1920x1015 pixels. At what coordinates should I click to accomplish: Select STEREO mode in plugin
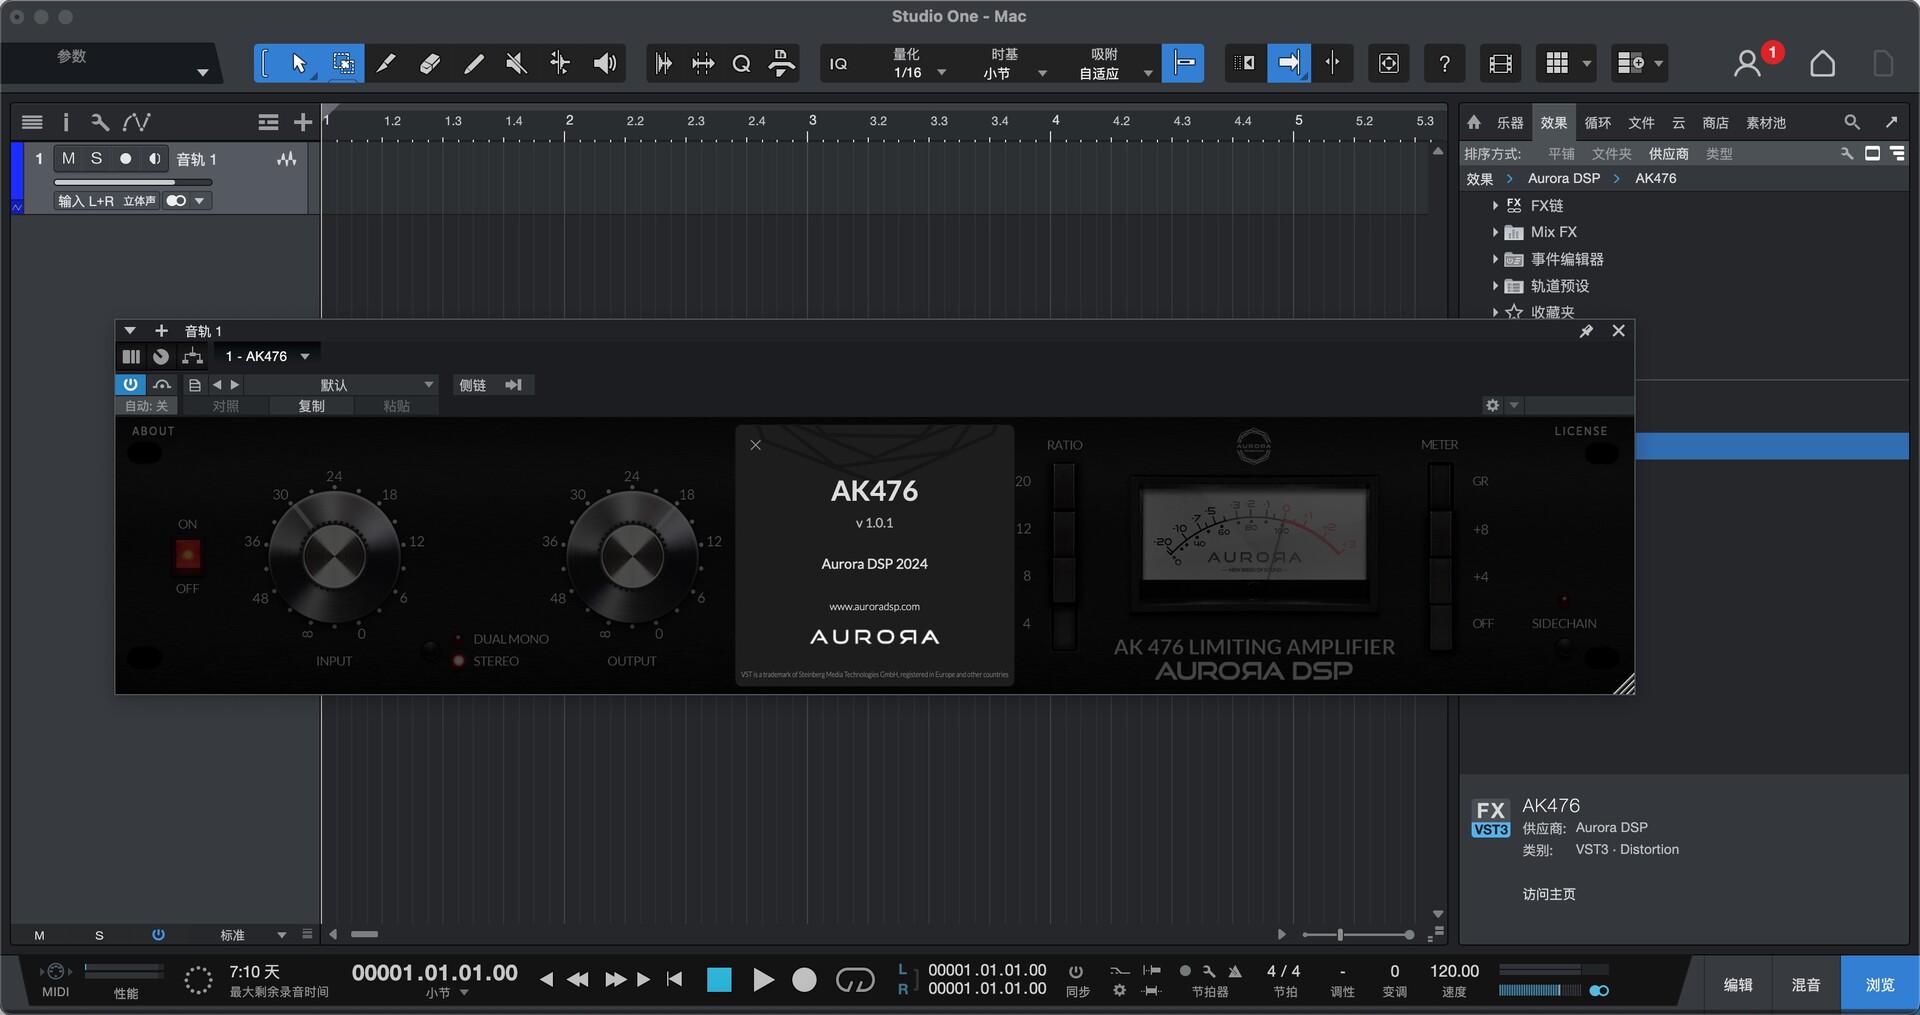(459, 661)
